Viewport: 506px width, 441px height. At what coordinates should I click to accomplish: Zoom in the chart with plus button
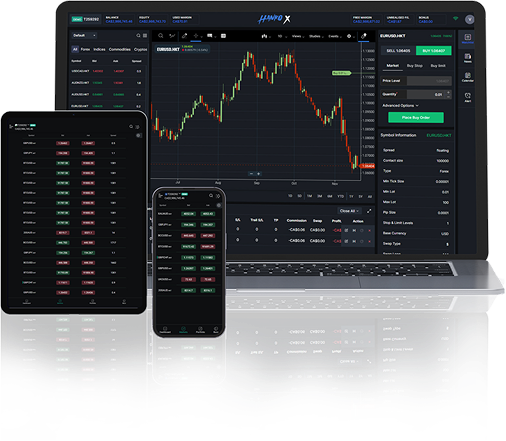point(258,174)
